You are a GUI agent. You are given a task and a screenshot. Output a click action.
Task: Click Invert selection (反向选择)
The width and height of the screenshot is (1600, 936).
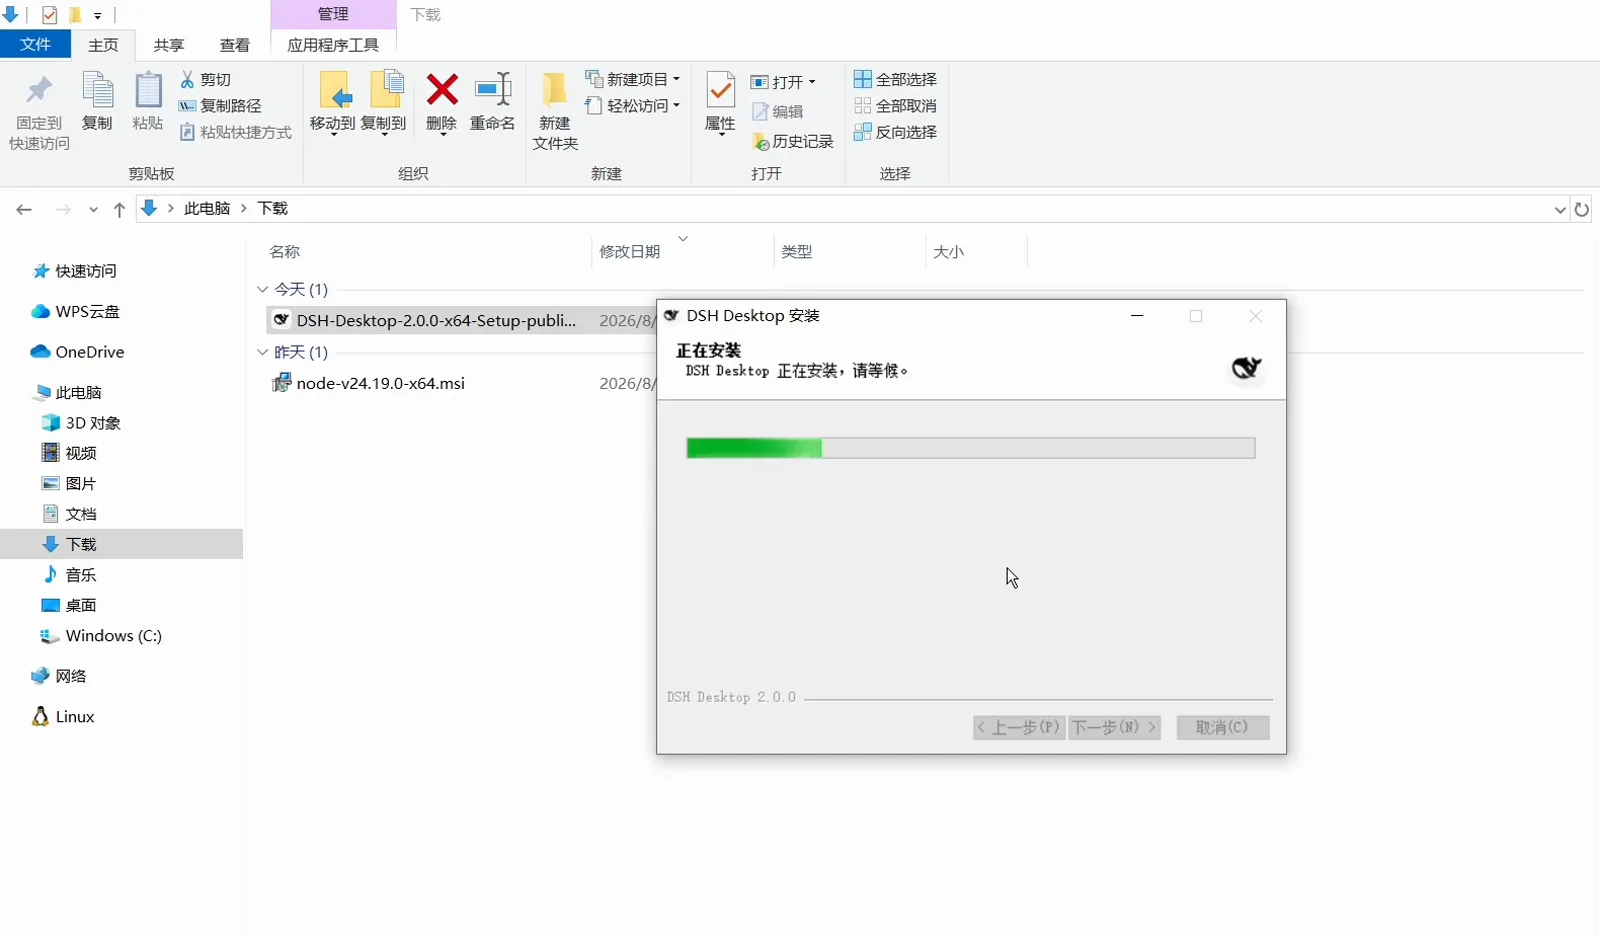point(895,132)
